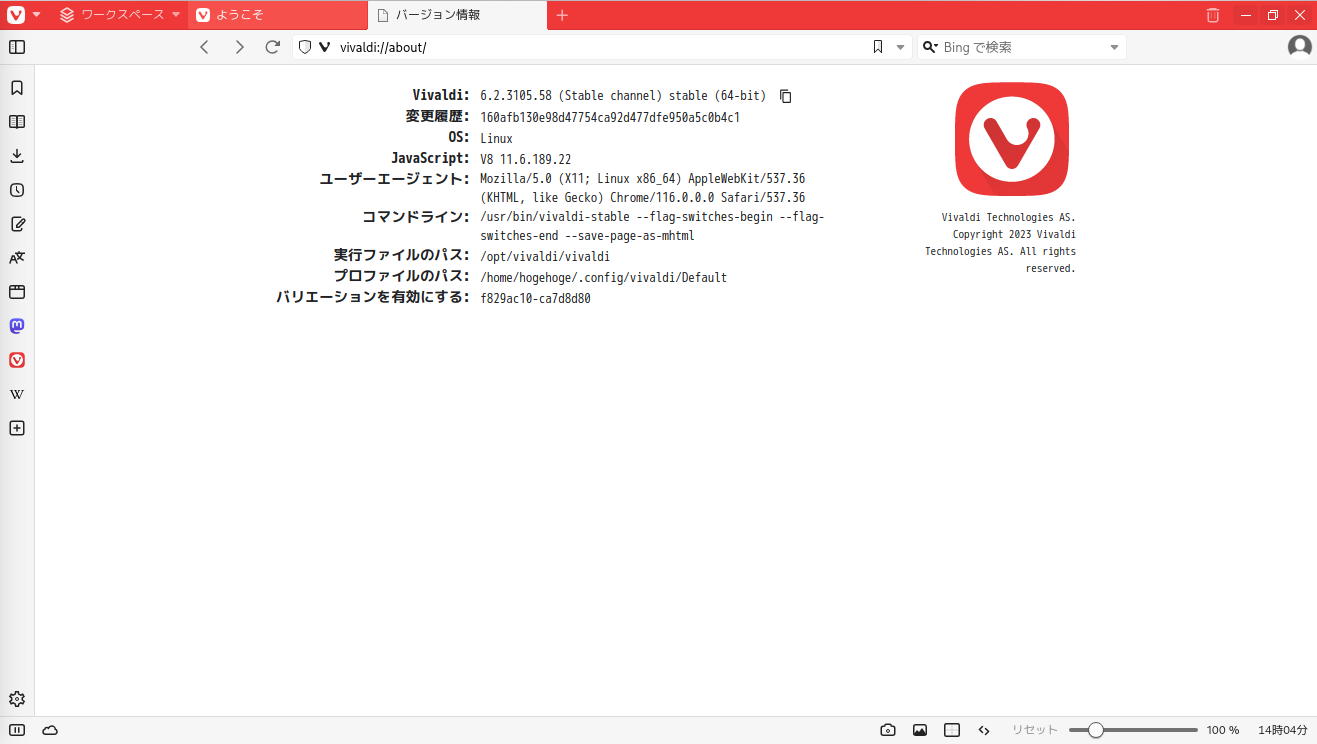The image size is (1317, 744).
Task: Click the f829ac10-ca7d8d80 variations value
Action: pos(535,298)
